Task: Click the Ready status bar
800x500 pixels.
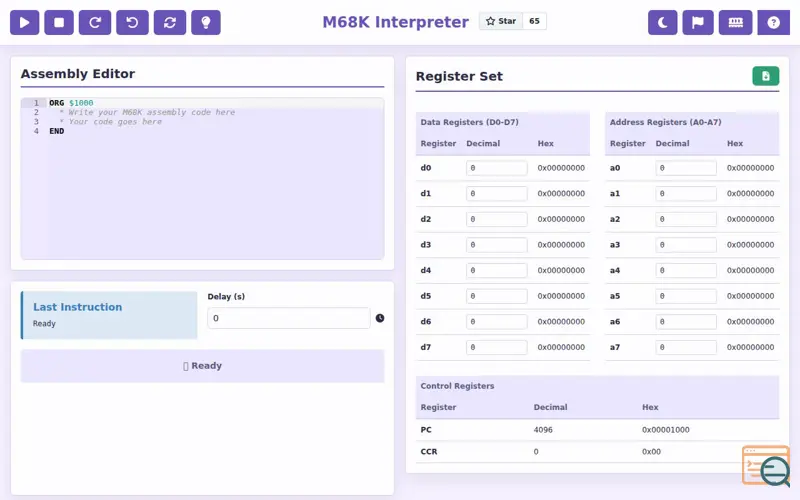Action: pyautogui.click(x=203, y=366)
